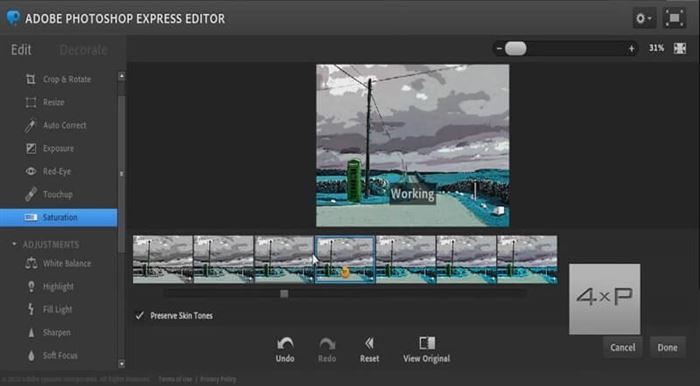Choose the Soft Focus droplet icon
Viewport: 700px width, 386px height.
pyautogui.click(x=31, y=356)
